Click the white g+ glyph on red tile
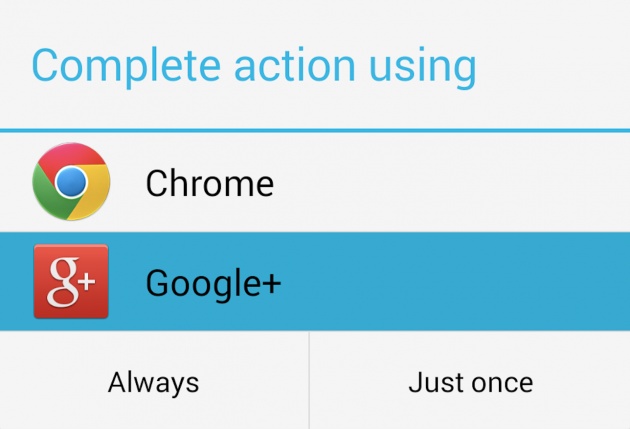This screenshot has height=429, width=630. click(72, 282)
